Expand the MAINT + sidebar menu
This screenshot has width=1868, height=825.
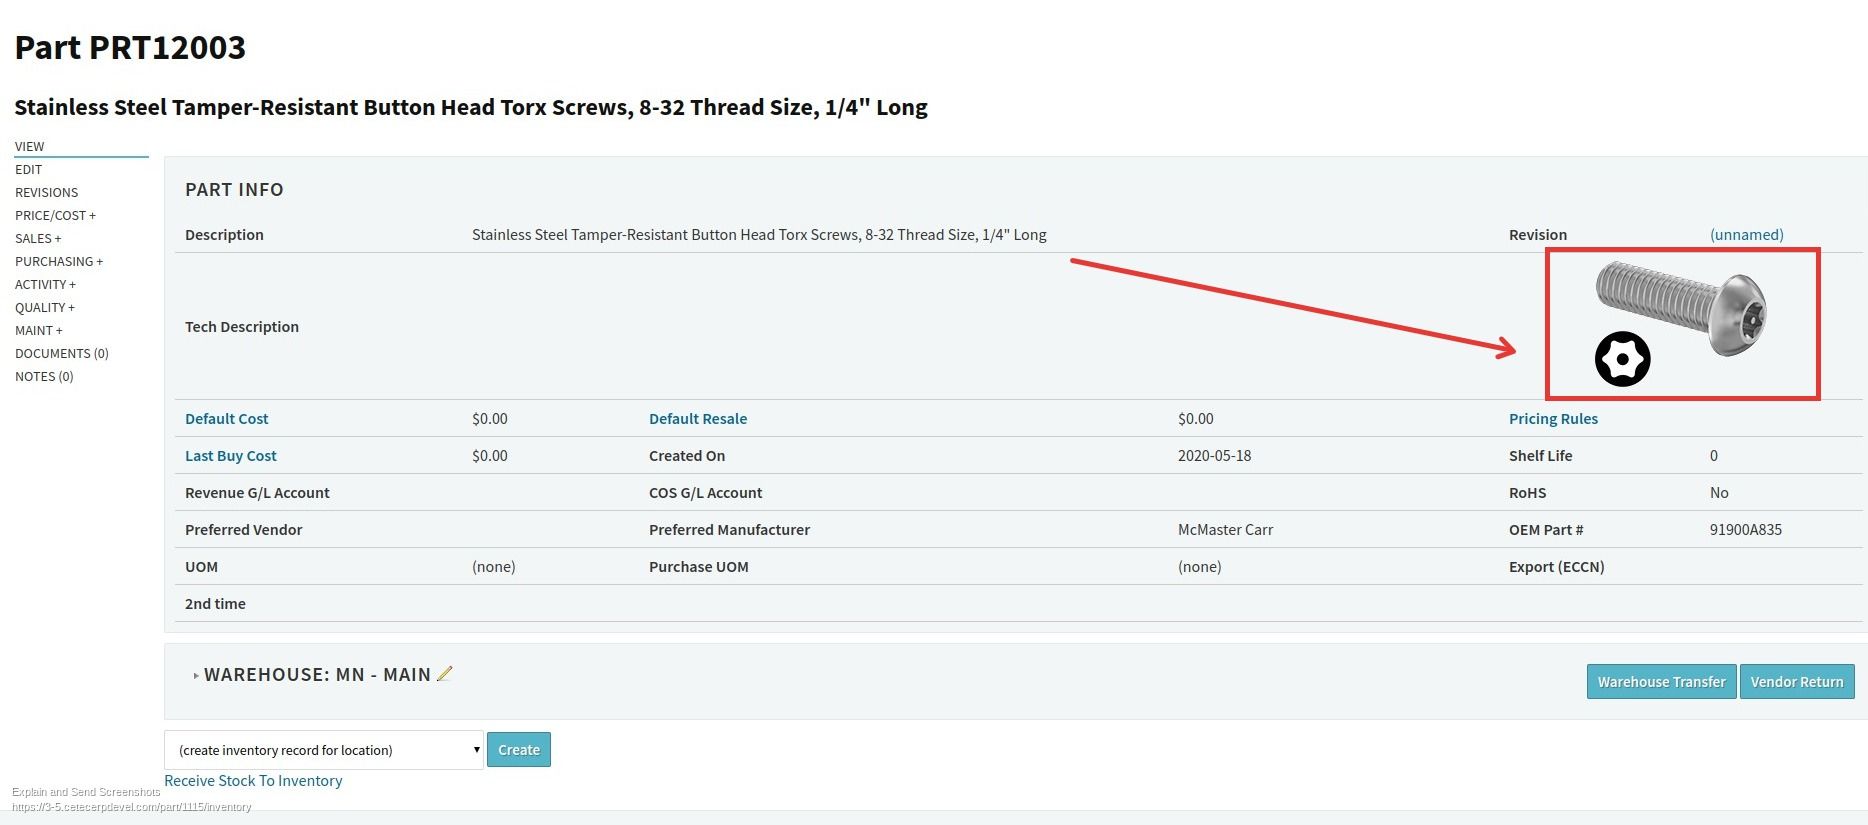click(39, 330)
